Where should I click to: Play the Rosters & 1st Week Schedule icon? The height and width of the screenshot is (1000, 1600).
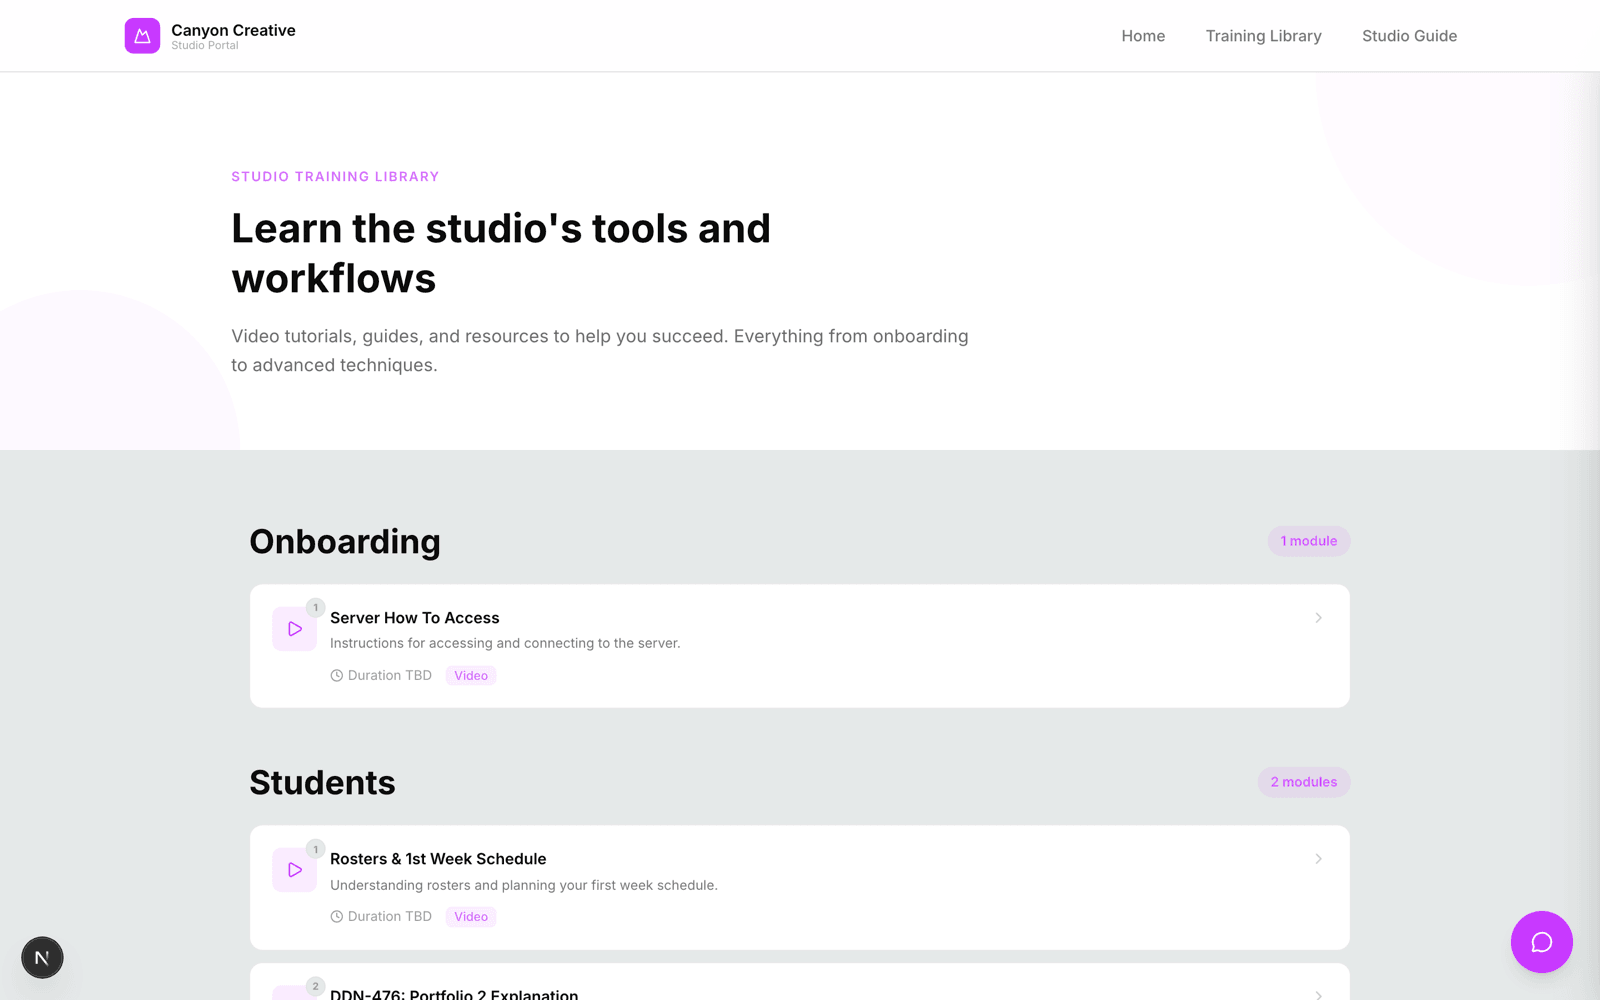(294, 870)
